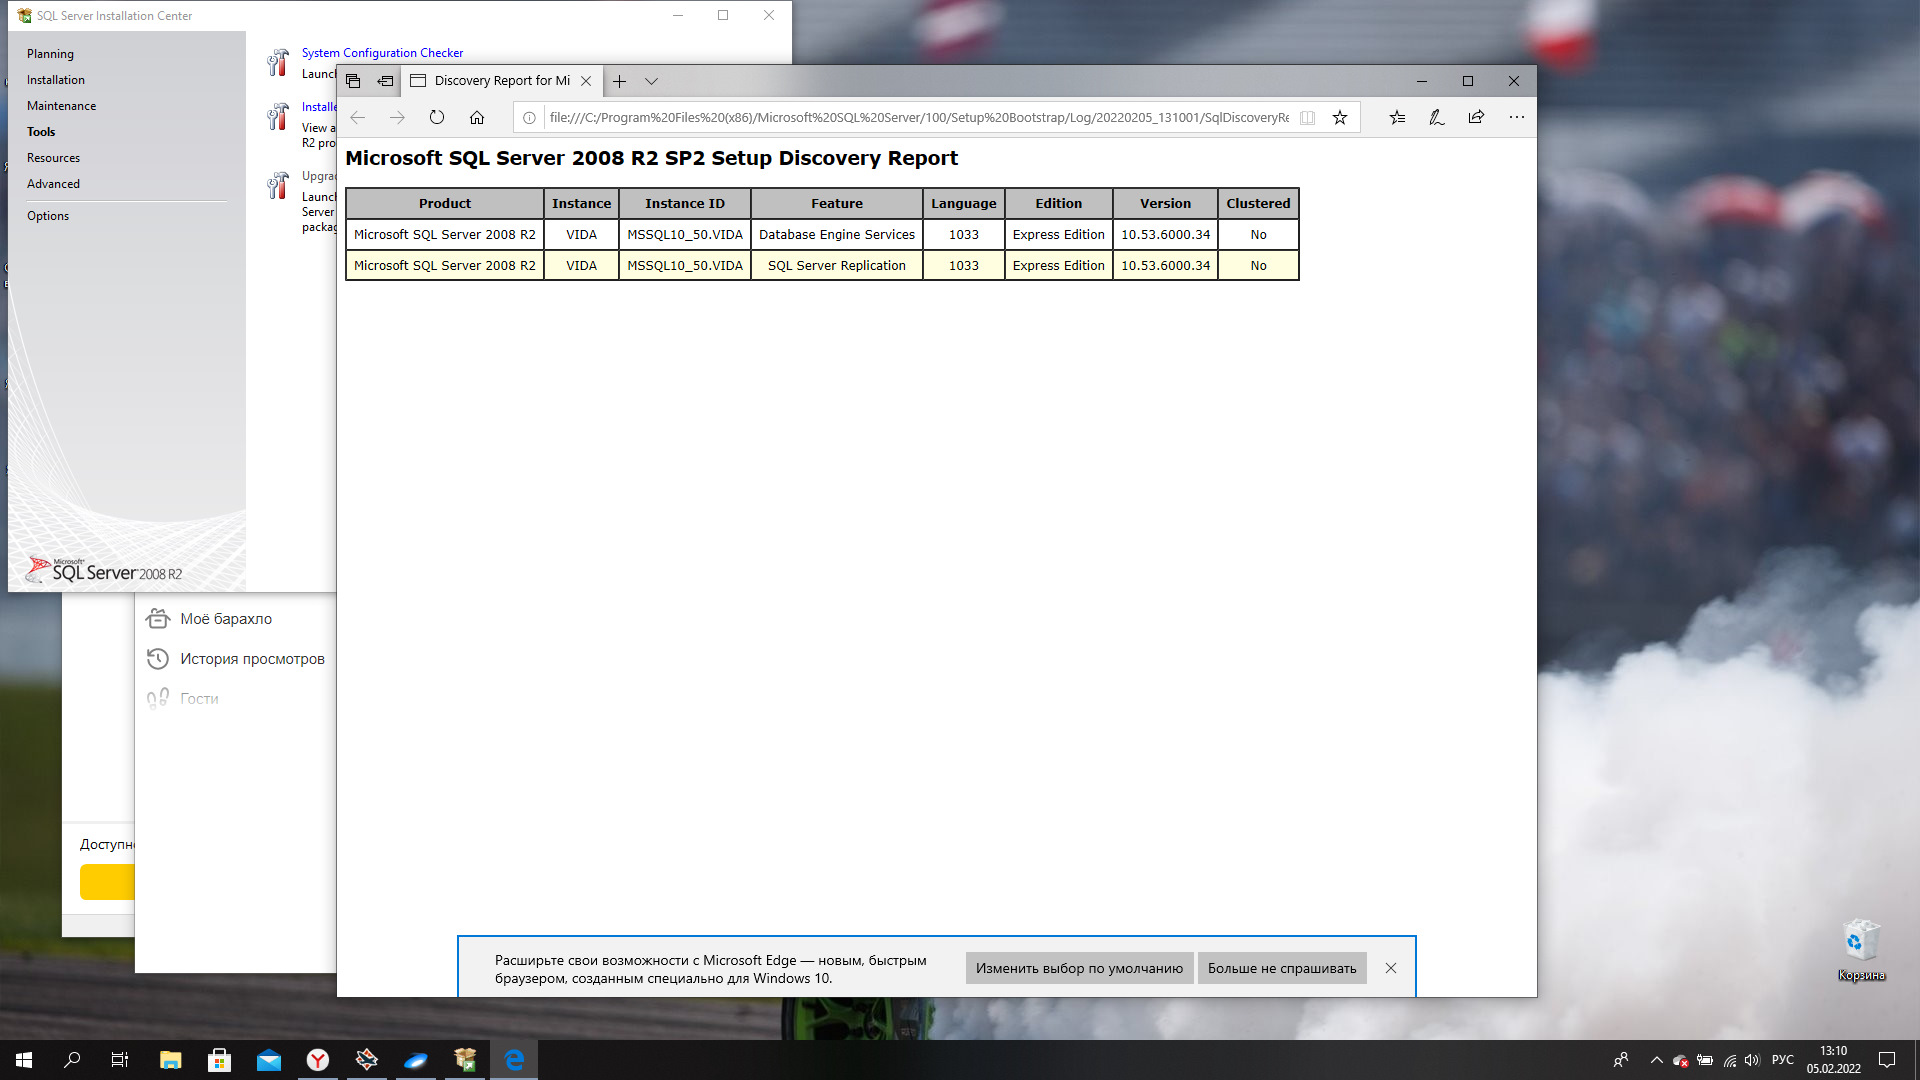Click the System Configuration Checker tool icon

click(x=278, y=63)
